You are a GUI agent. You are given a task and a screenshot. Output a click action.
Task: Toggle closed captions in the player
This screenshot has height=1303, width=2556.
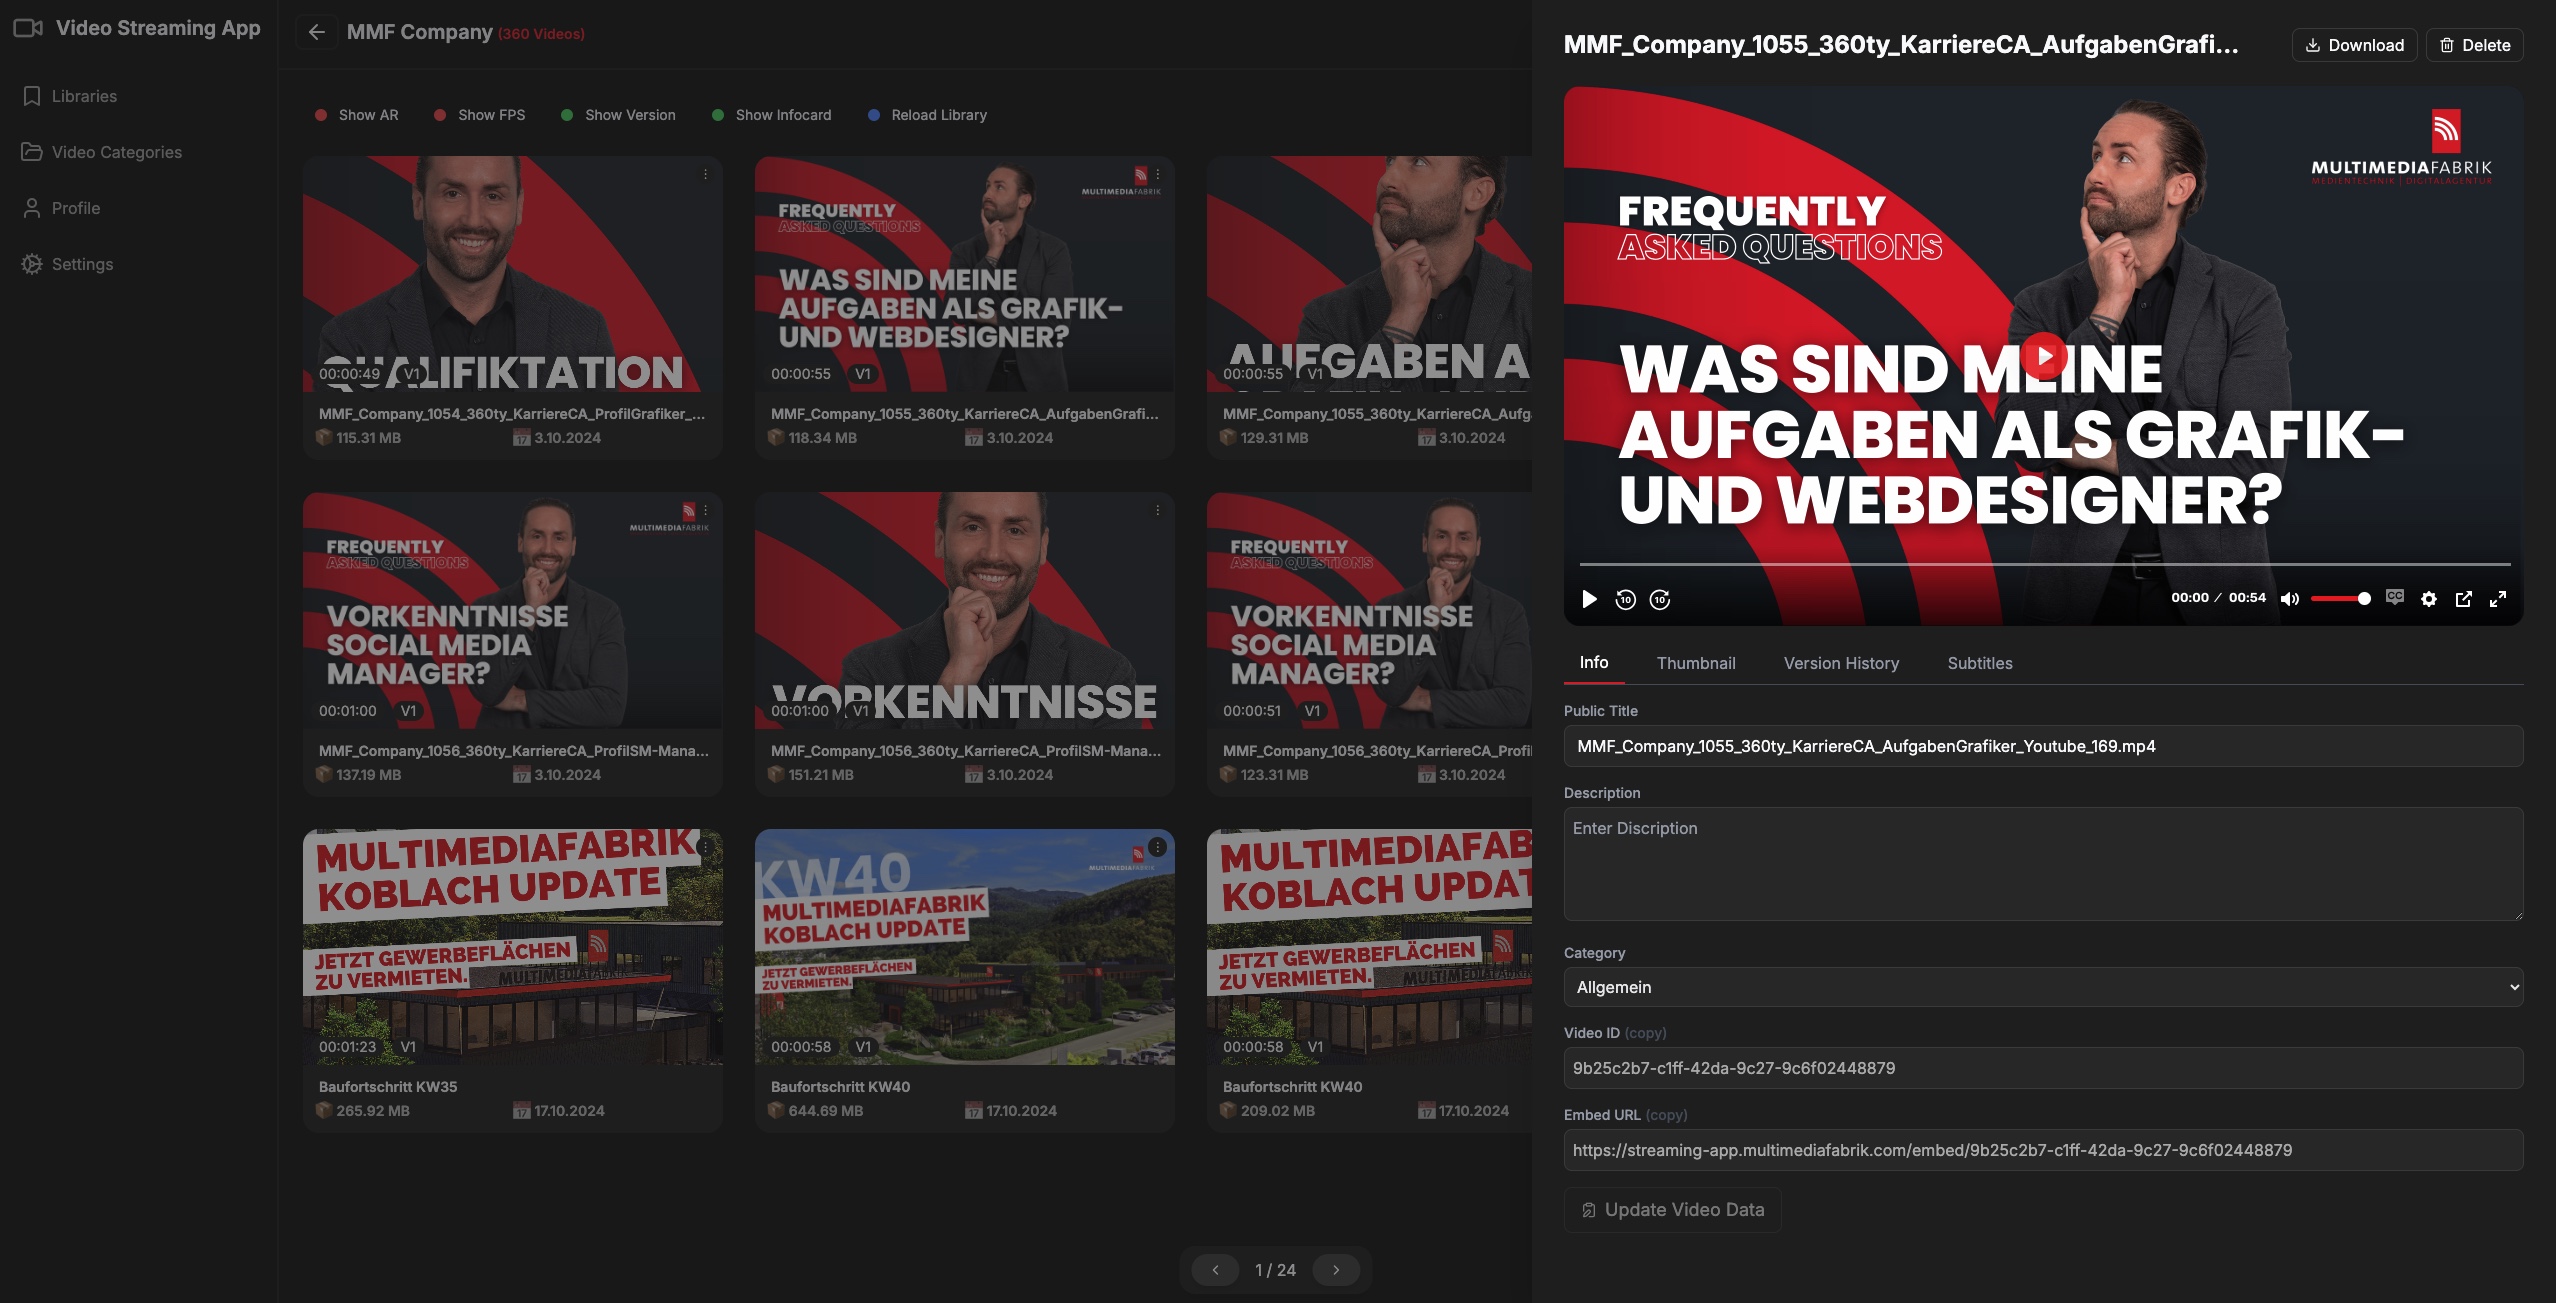point(2394,597)
